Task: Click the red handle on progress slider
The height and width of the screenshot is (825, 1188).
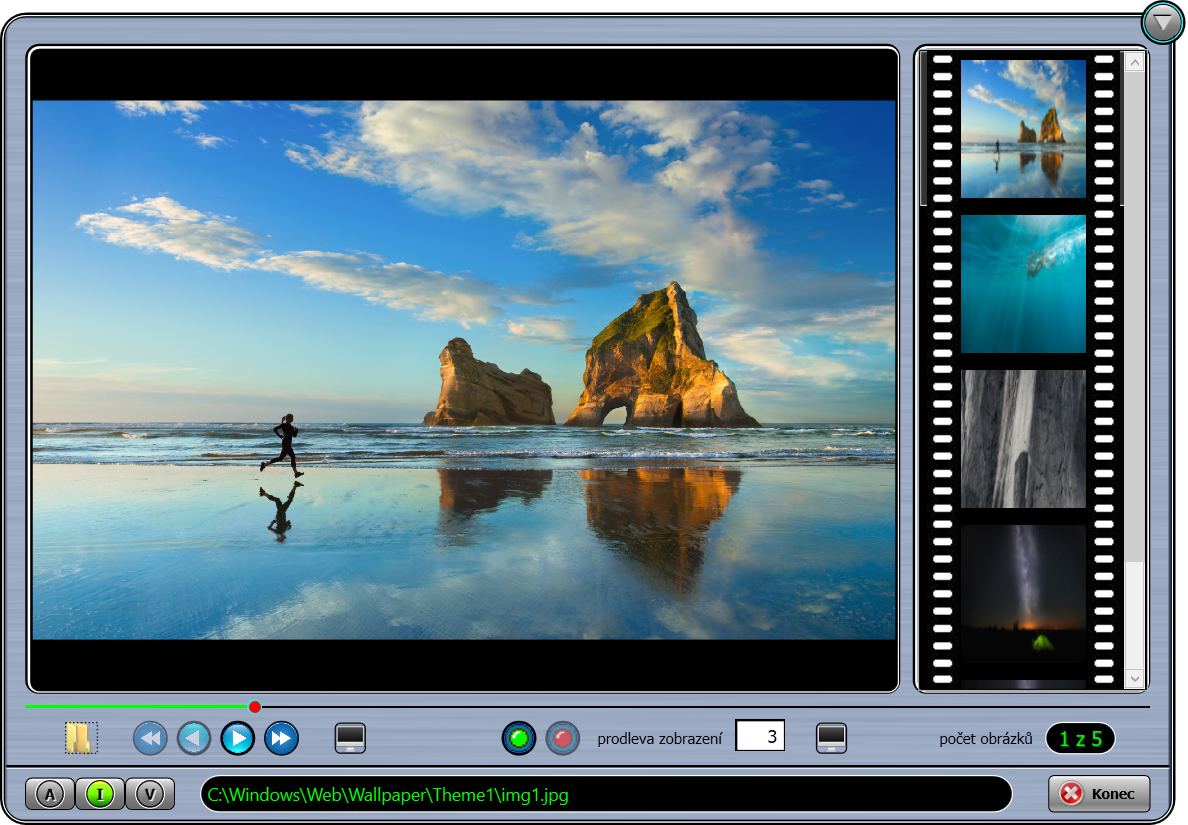Action: click(255, 707)
